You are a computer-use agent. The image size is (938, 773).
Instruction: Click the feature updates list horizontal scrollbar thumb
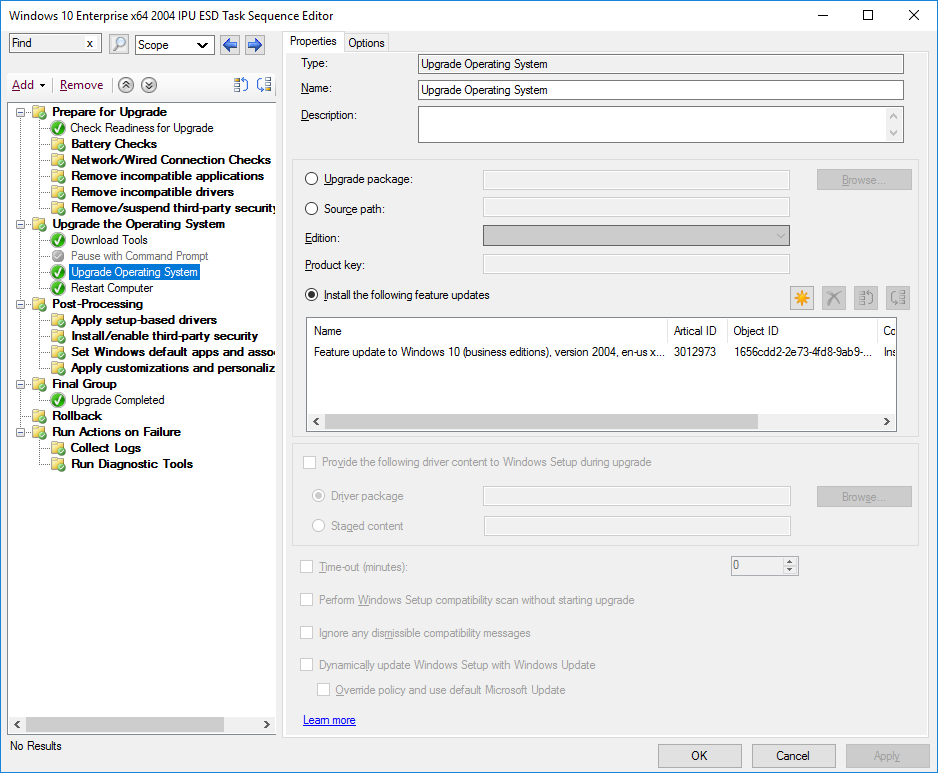tap(541, 421)
